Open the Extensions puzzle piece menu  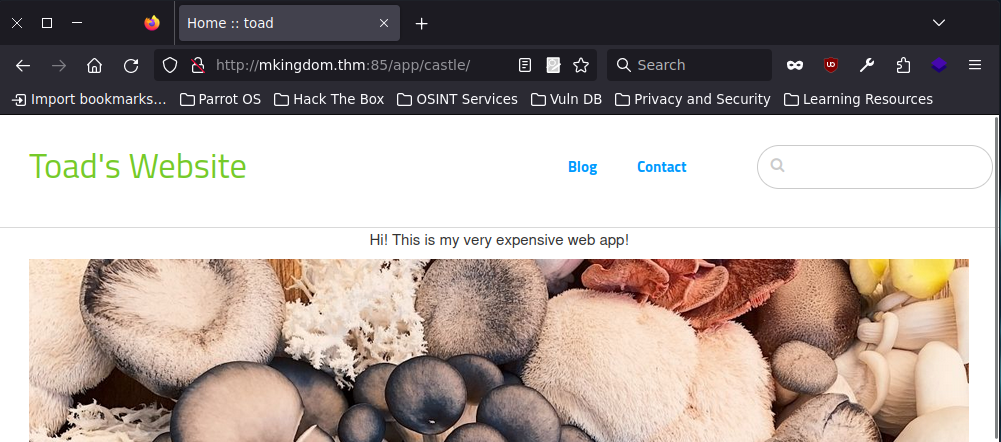click(903, 65)
